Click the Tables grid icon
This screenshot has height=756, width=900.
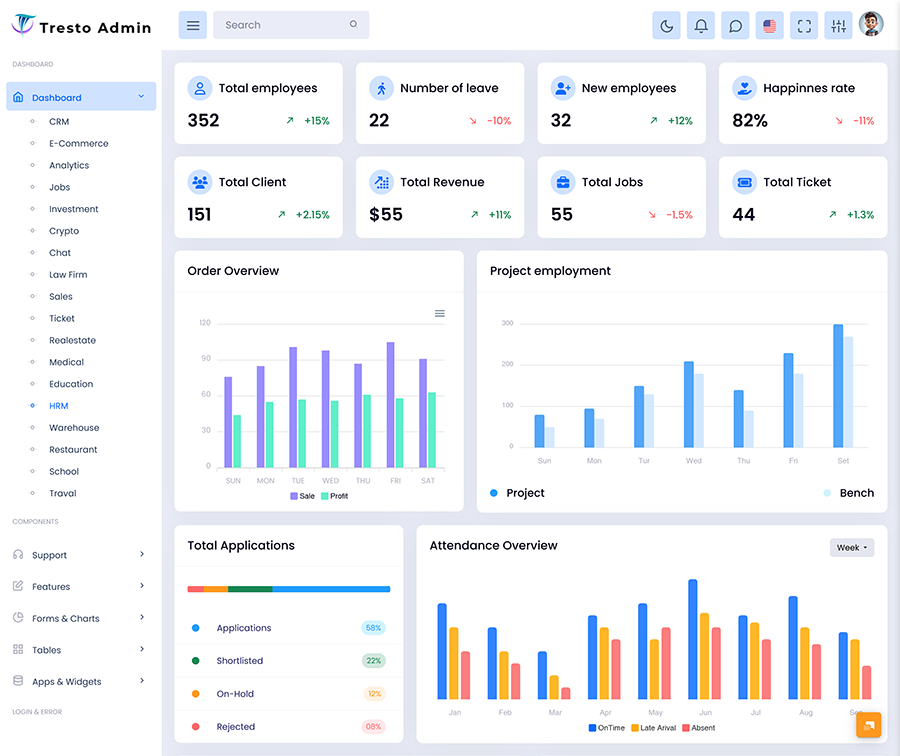(x=18, y=649)
